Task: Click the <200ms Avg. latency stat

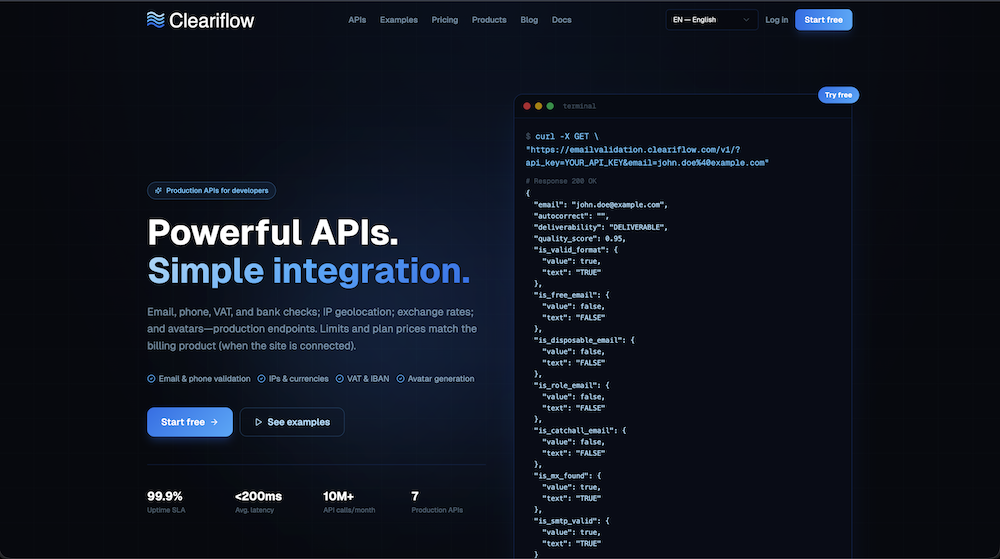Action: [258, 502]
